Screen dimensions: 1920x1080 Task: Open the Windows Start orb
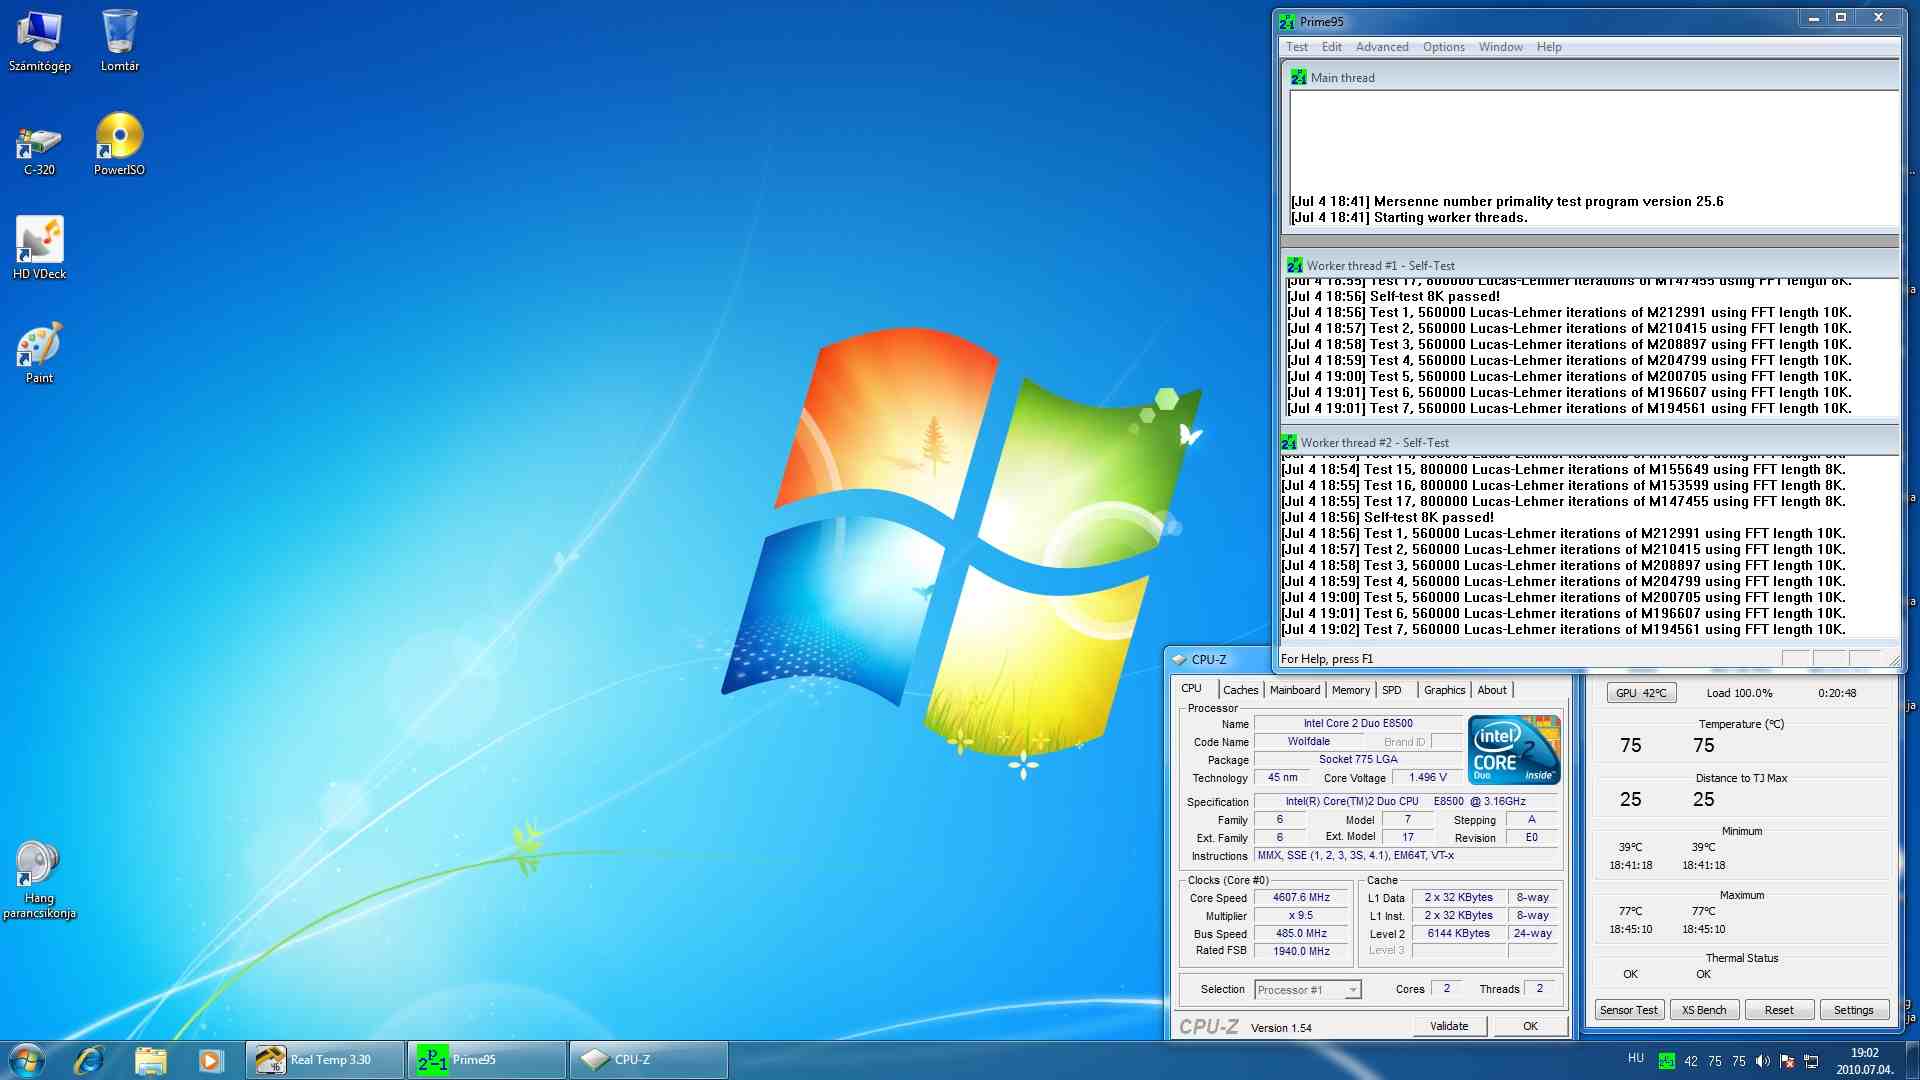pyautogui.click(x=27, y=1060)
